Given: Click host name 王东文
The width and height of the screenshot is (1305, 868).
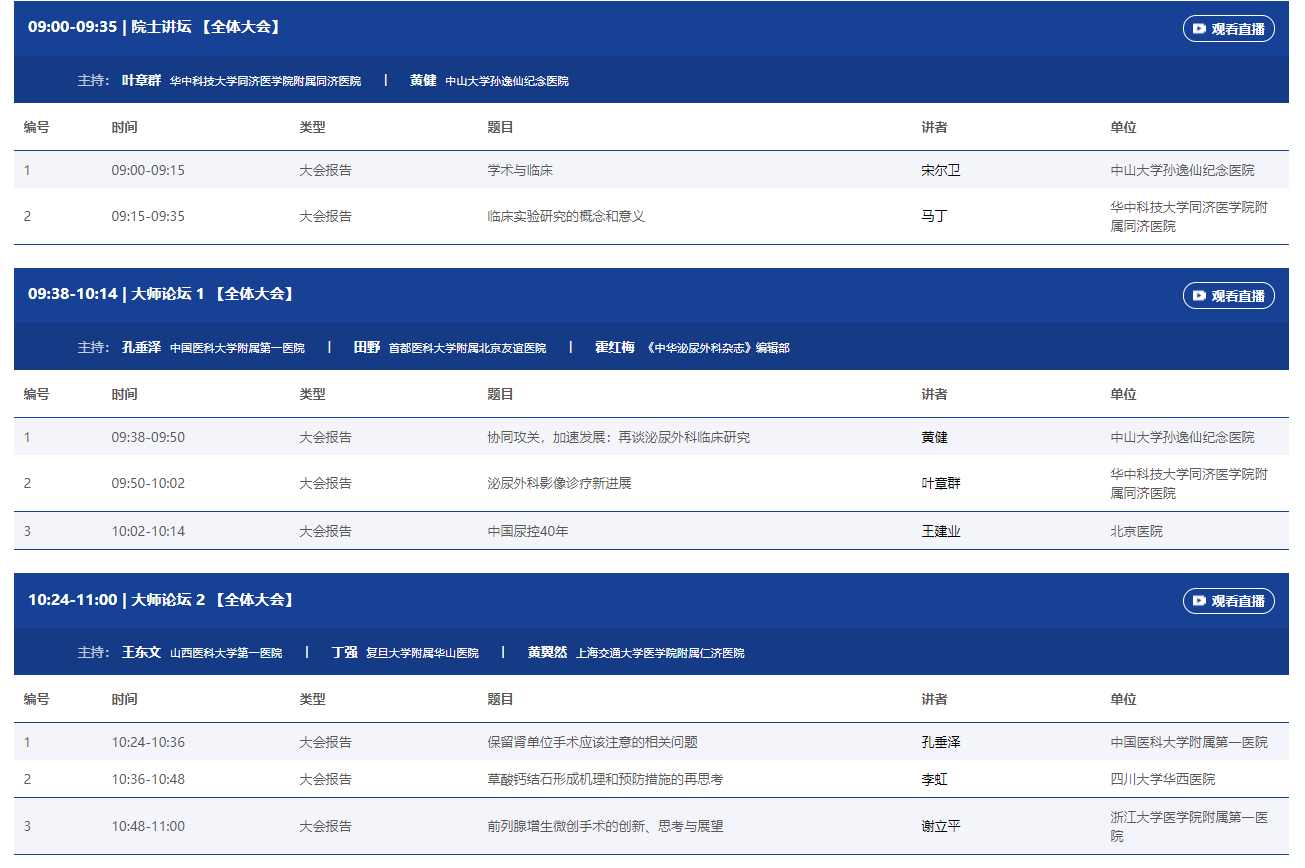Looking at the screenshot, I should 141,652.
